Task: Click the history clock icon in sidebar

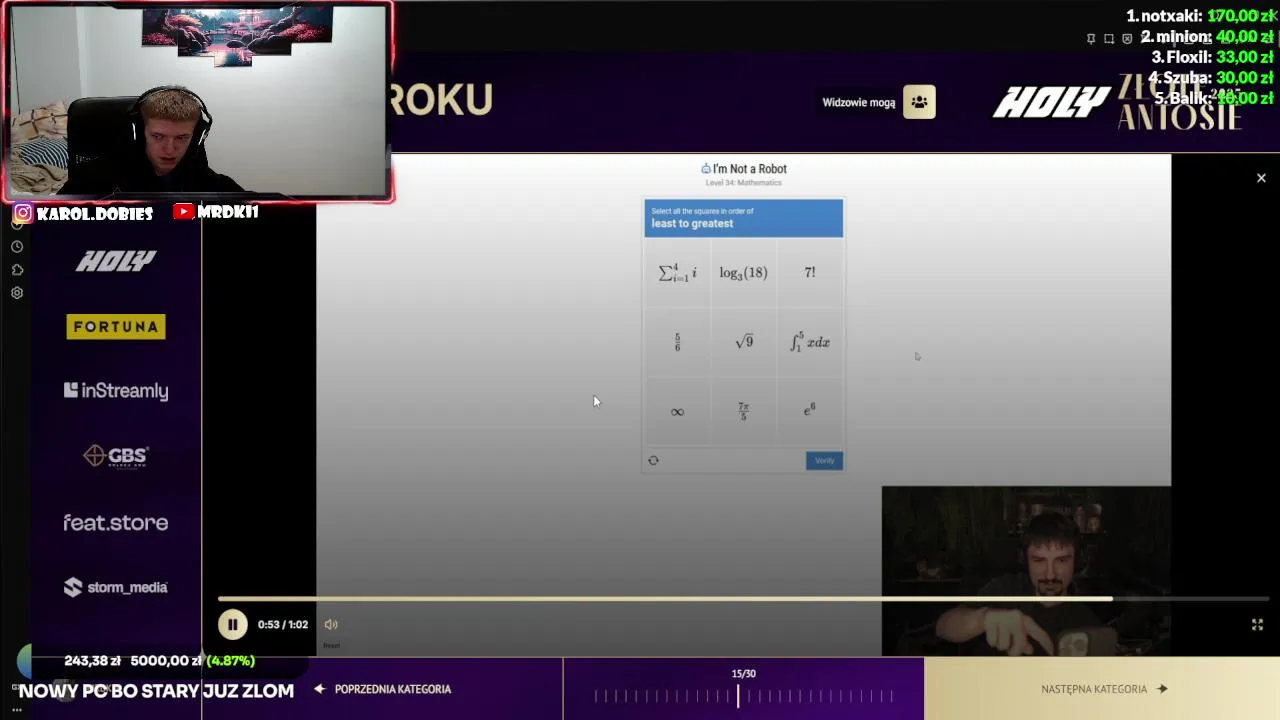Action: coord(17,247)
